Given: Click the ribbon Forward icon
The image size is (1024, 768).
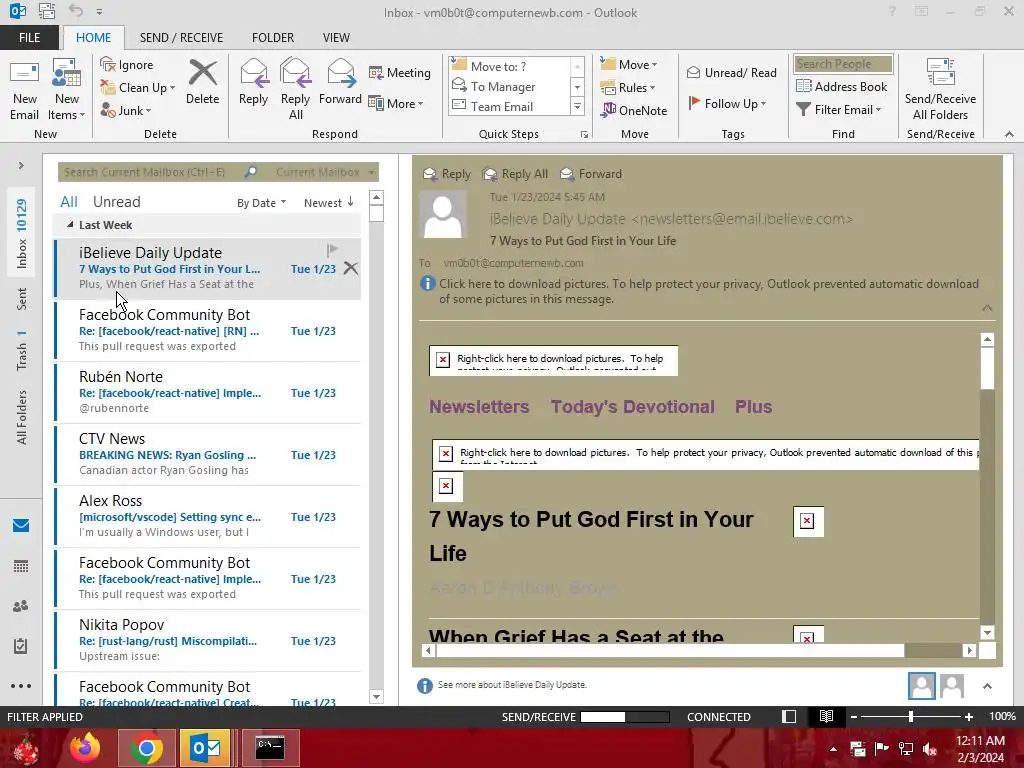Looking at the screenshot, I should coord(340,82).
